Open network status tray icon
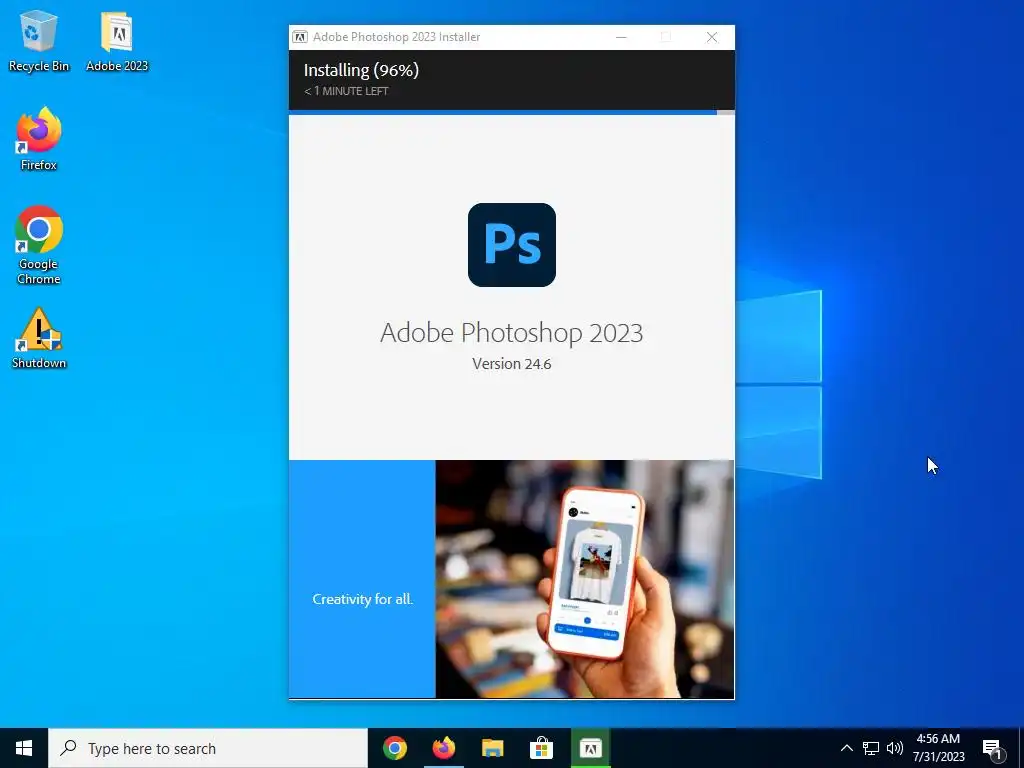 click(871, 748)
